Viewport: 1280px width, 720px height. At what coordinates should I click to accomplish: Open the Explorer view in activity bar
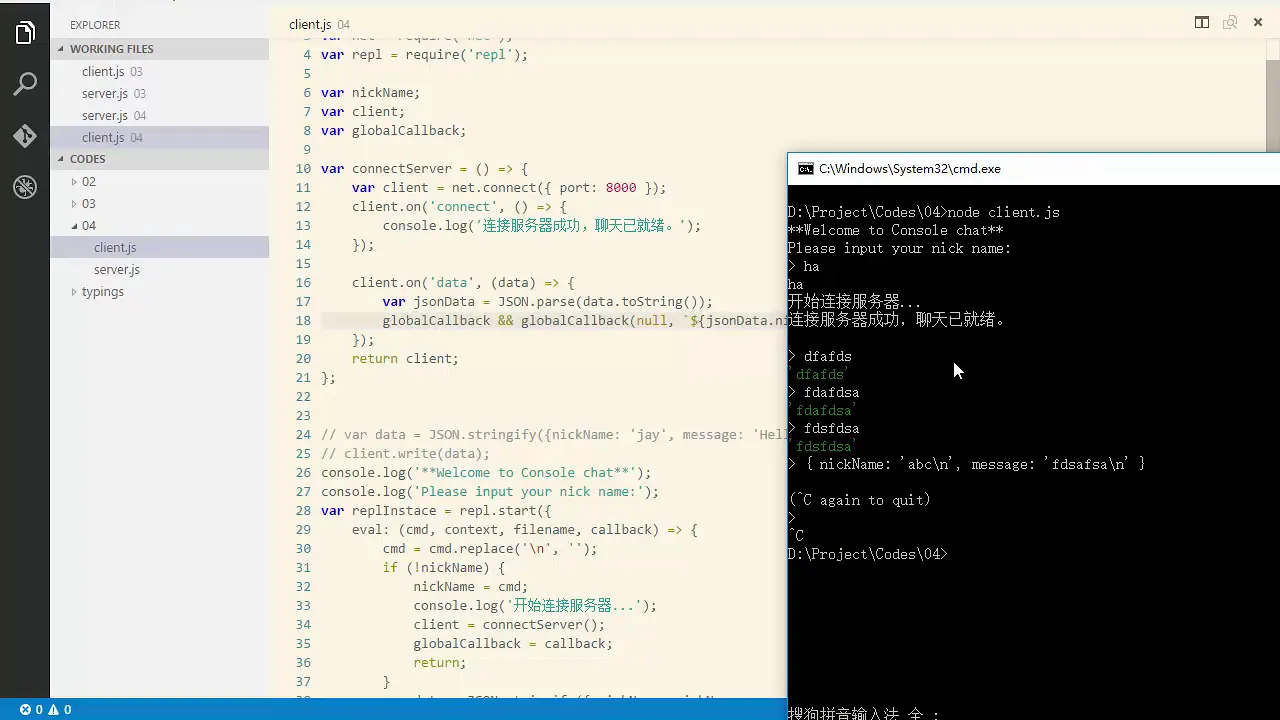coord(25,33)
